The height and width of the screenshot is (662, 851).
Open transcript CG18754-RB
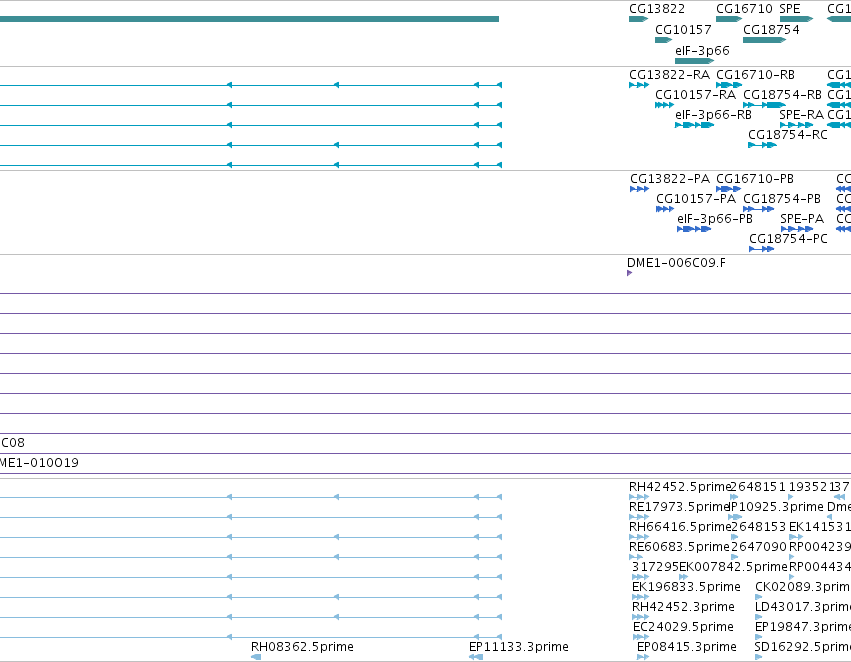(x=782, y=95)
